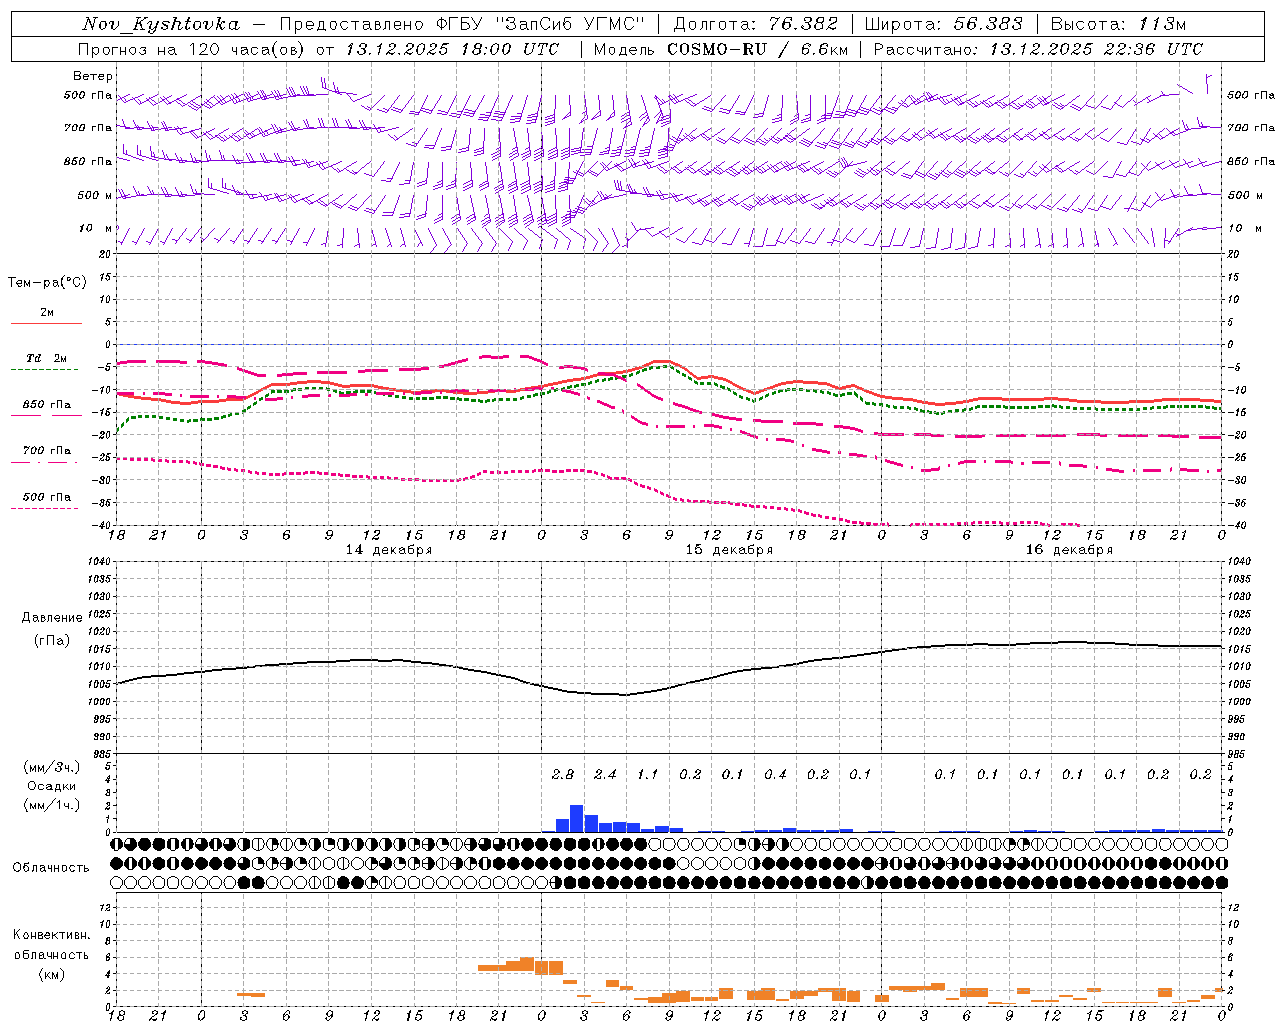This screenshot has width=1280, height=1024.
Task: Click the Осадки panel label
Action: 52,786
